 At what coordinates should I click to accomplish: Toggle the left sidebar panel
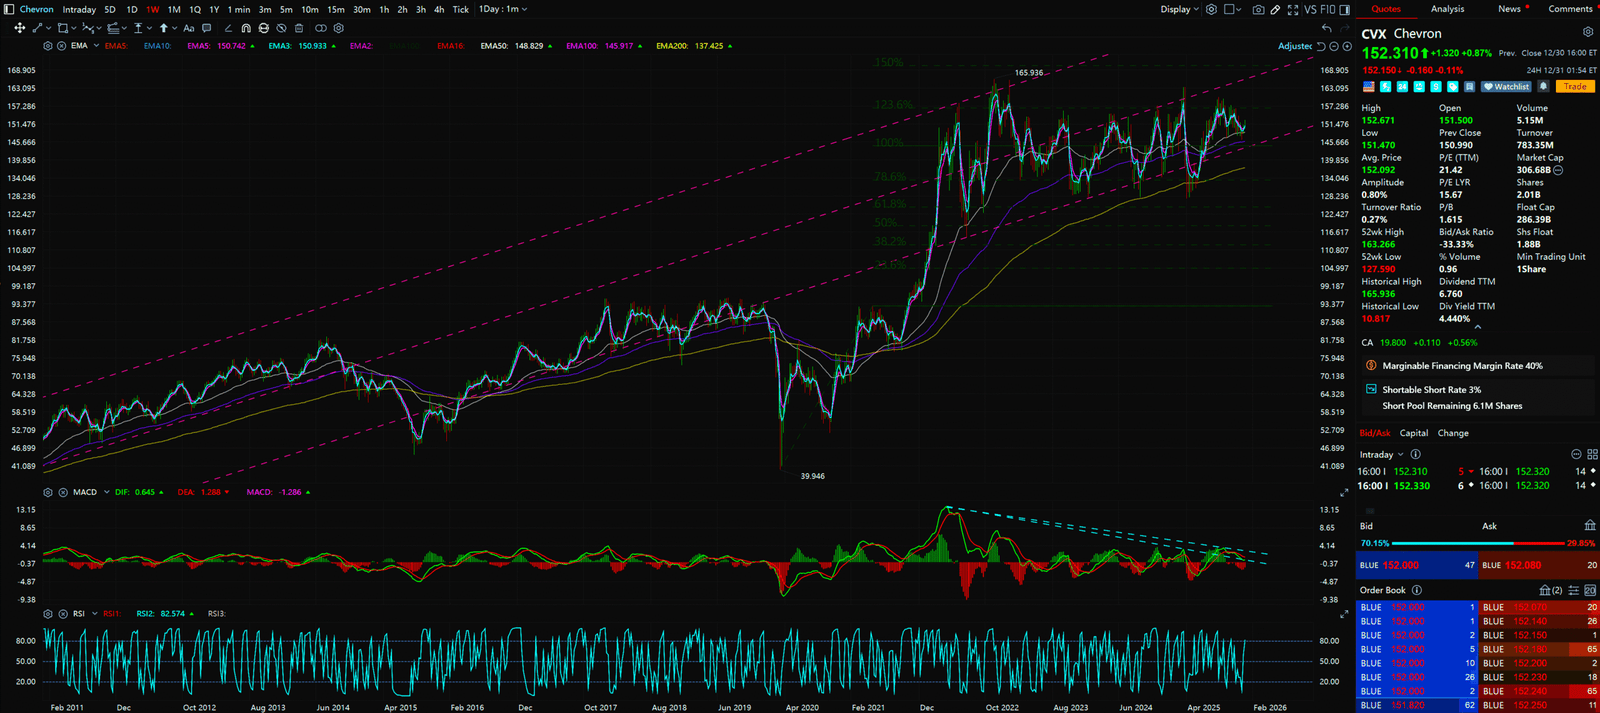(x=9, y=9)
